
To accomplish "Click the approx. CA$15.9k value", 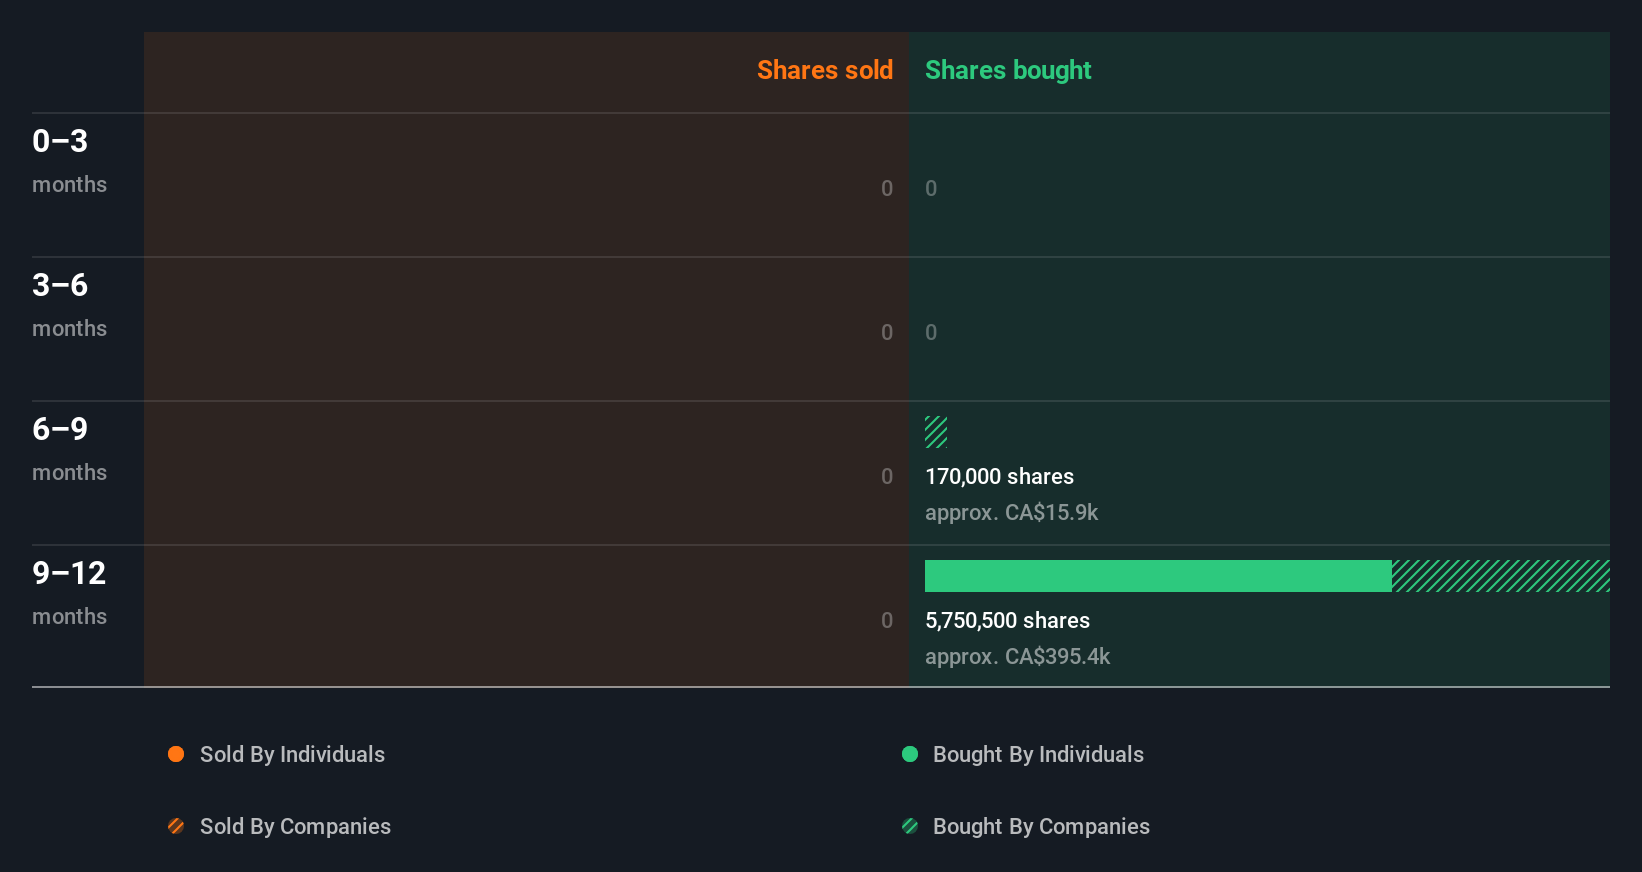I will [1011, 512].
